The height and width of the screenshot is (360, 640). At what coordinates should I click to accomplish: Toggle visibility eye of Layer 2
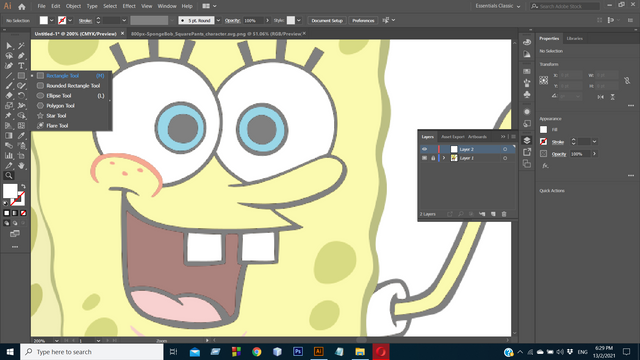tap(424, 149)
